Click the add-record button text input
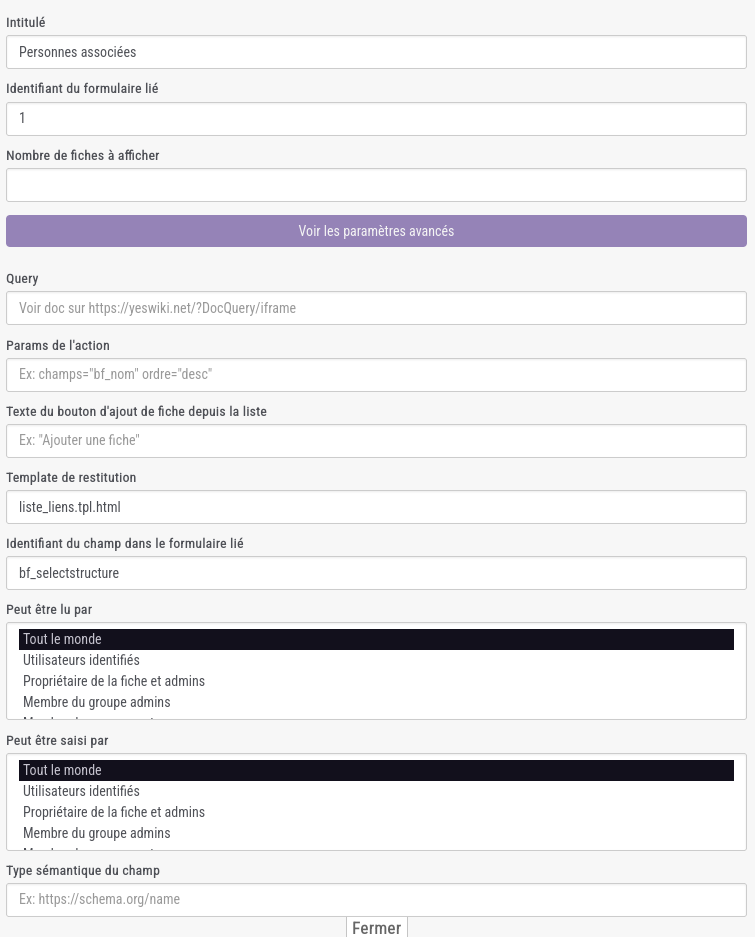Screen dimensions: 755x937 pyautogui.click(x=376, y=441)
